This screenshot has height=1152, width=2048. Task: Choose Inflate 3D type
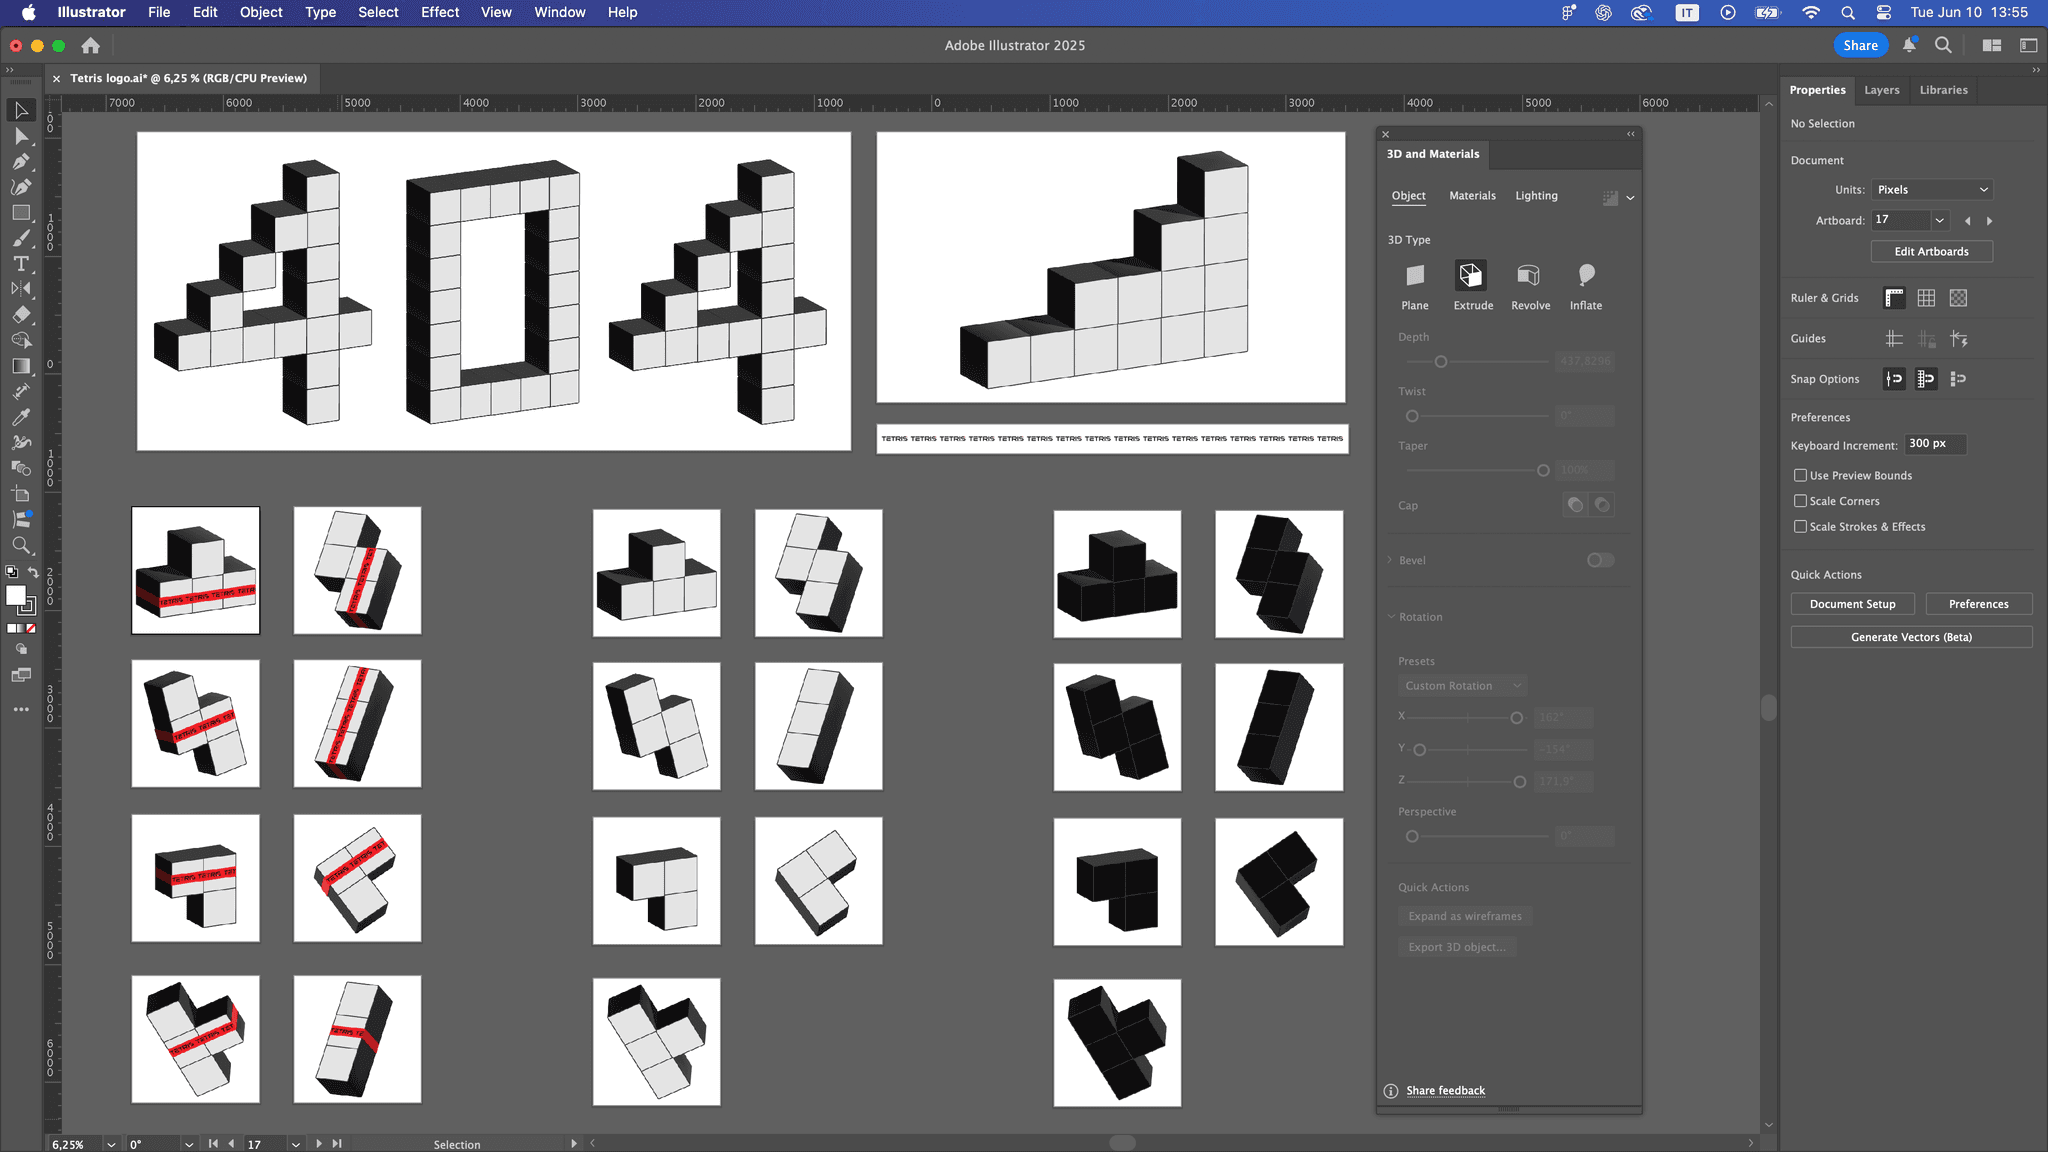pos(1585,276)
